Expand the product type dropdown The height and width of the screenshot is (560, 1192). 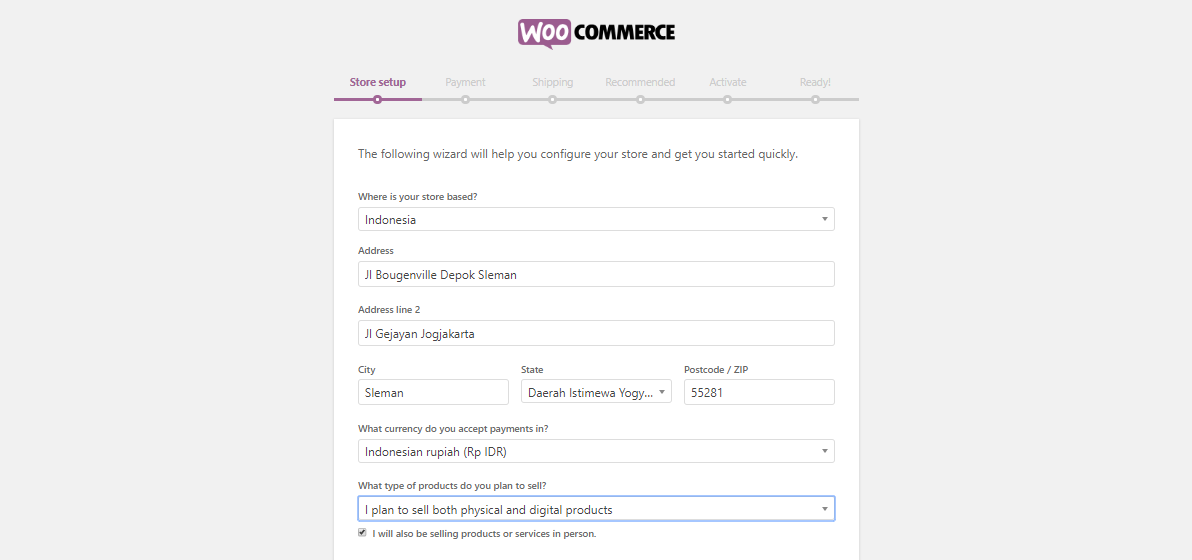(x=596, y=510)
